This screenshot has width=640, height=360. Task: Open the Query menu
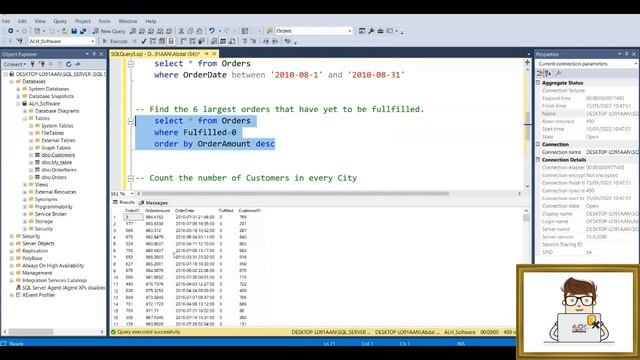click(x=60, y=21)
